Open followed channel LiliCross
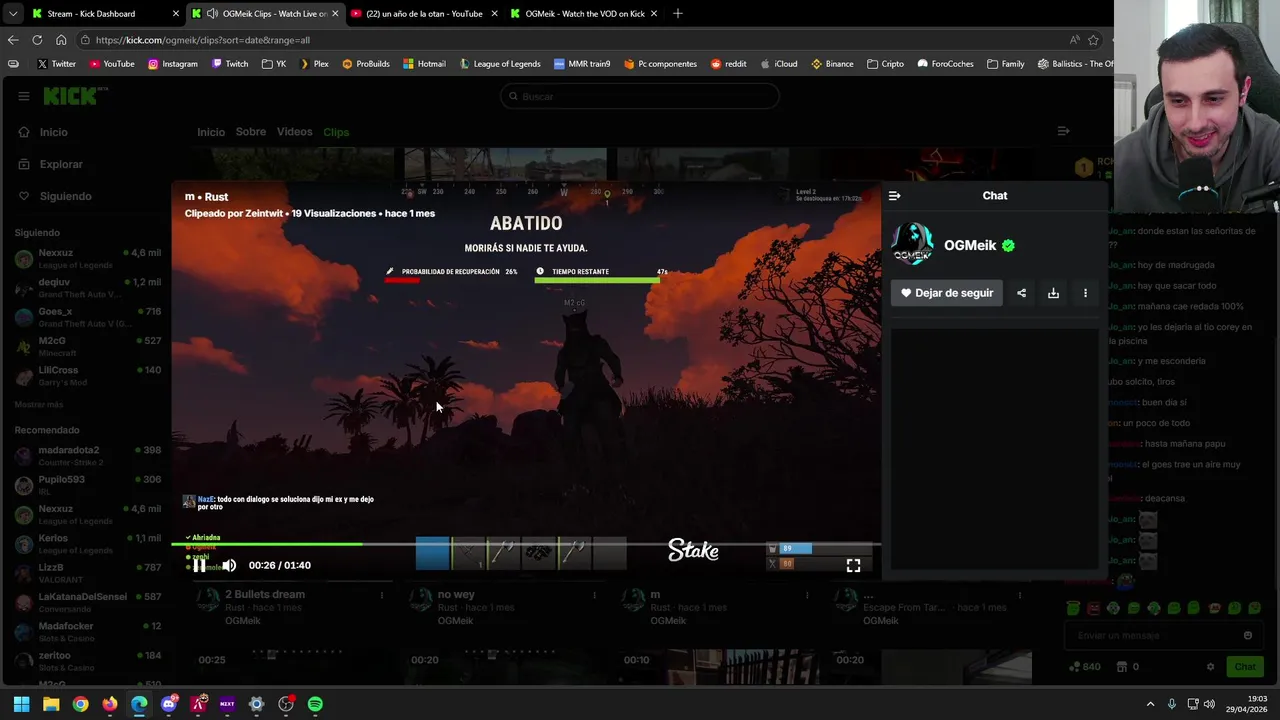The image size is (1280, 720). point(88,375)
